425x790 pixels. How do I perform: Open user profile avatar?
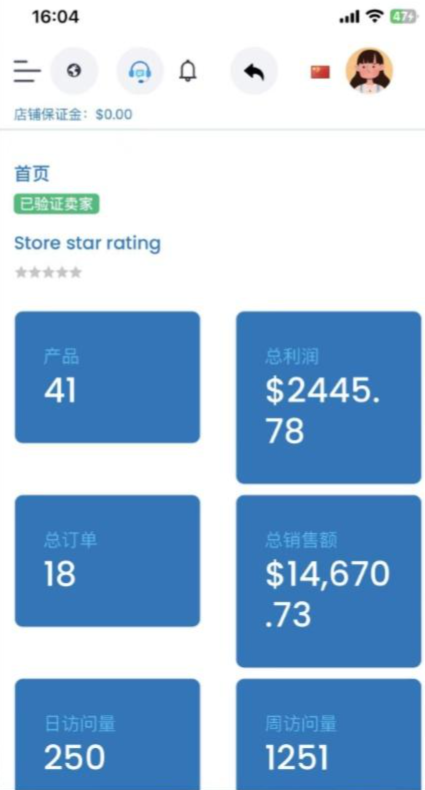pyautogui.click(x=369, y=71)
